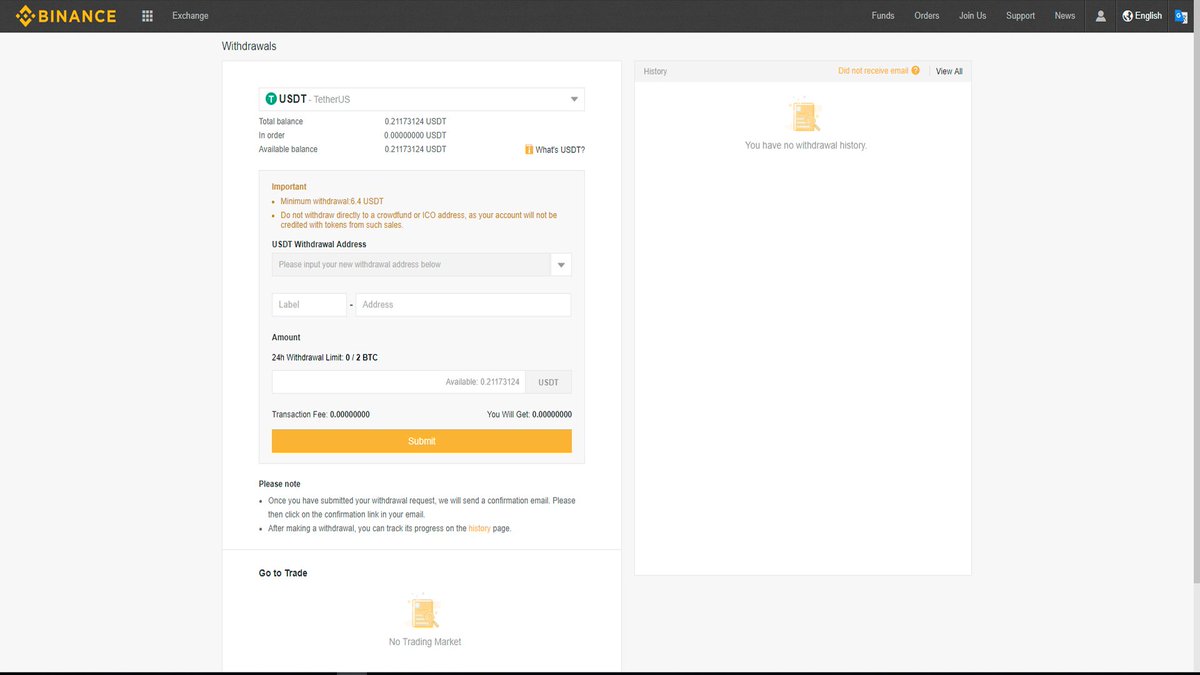1200x675 pixels.
Task: Click the Minimum withdrawal 6.4 USDT notice
Action: pyautogui.click(x=333, y=201)
